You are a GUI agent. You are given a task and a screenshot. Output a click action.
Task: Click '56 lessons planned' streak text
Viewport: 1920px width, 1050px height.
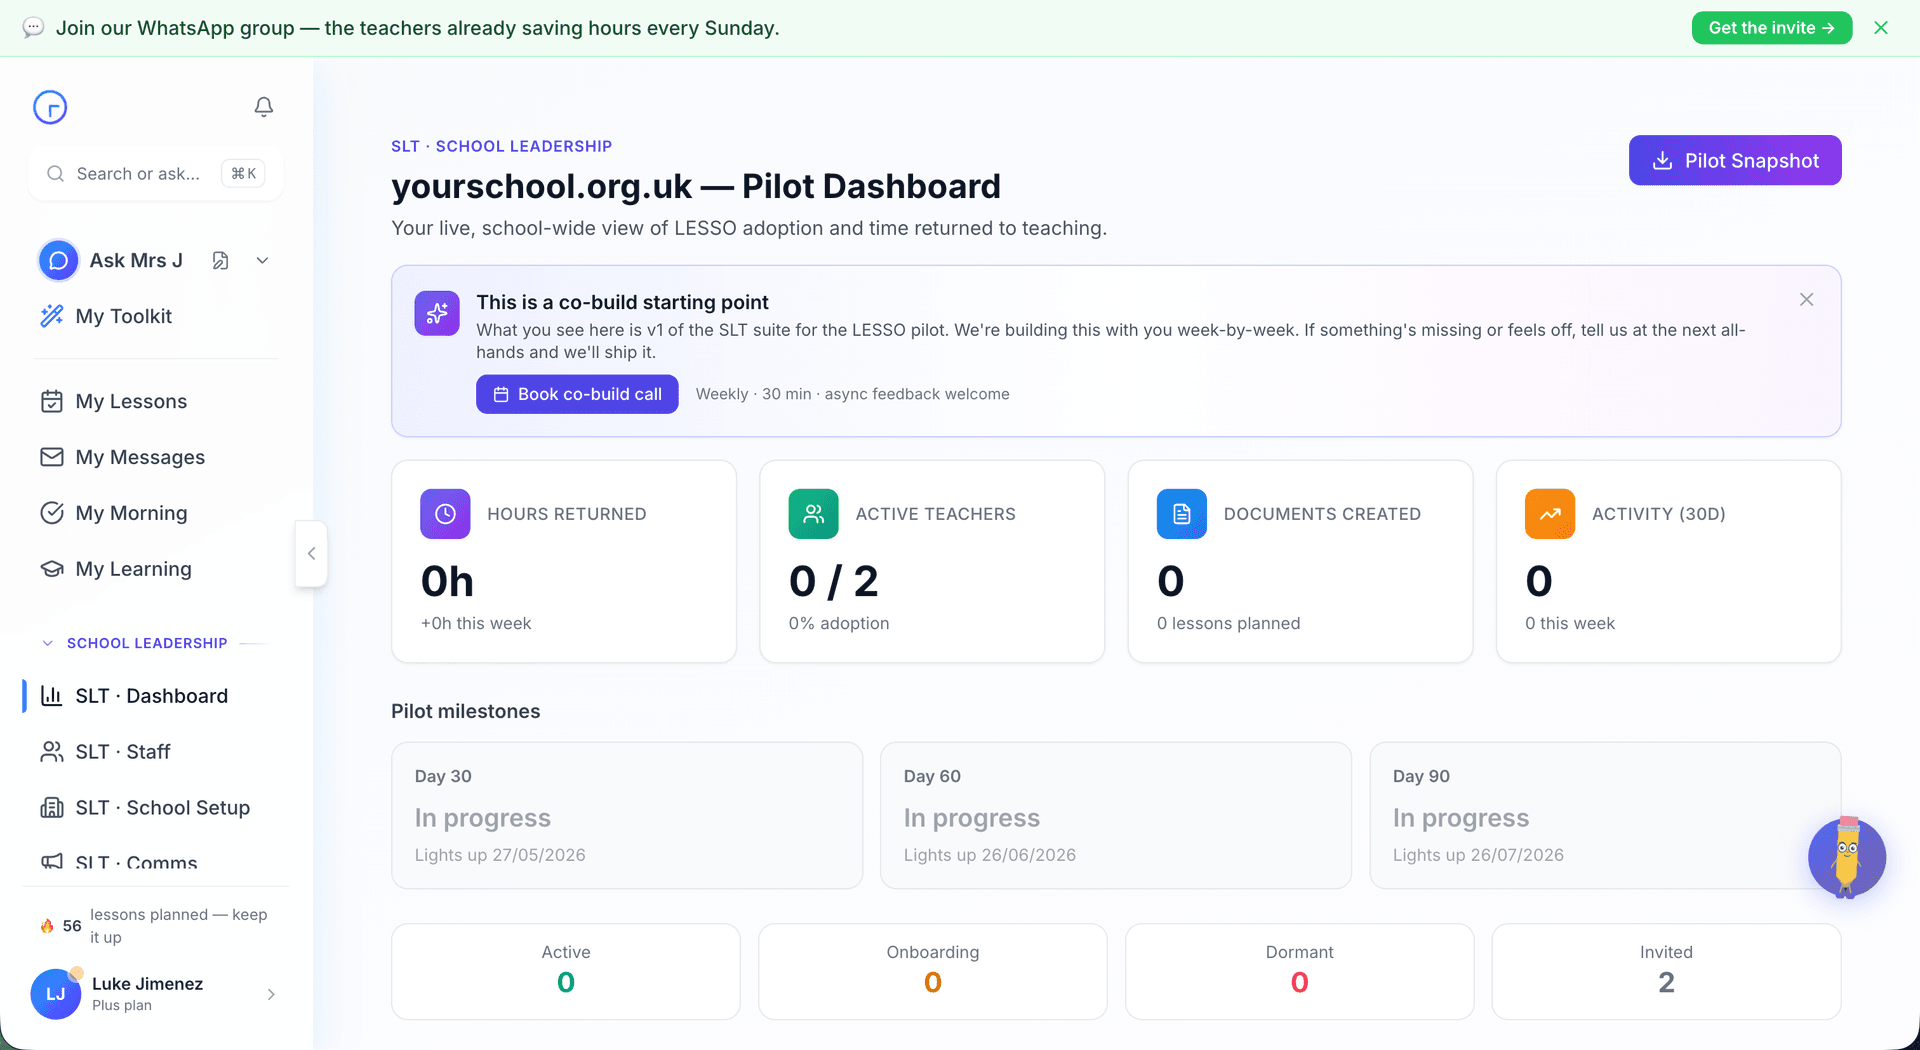(x=165, y=926)
